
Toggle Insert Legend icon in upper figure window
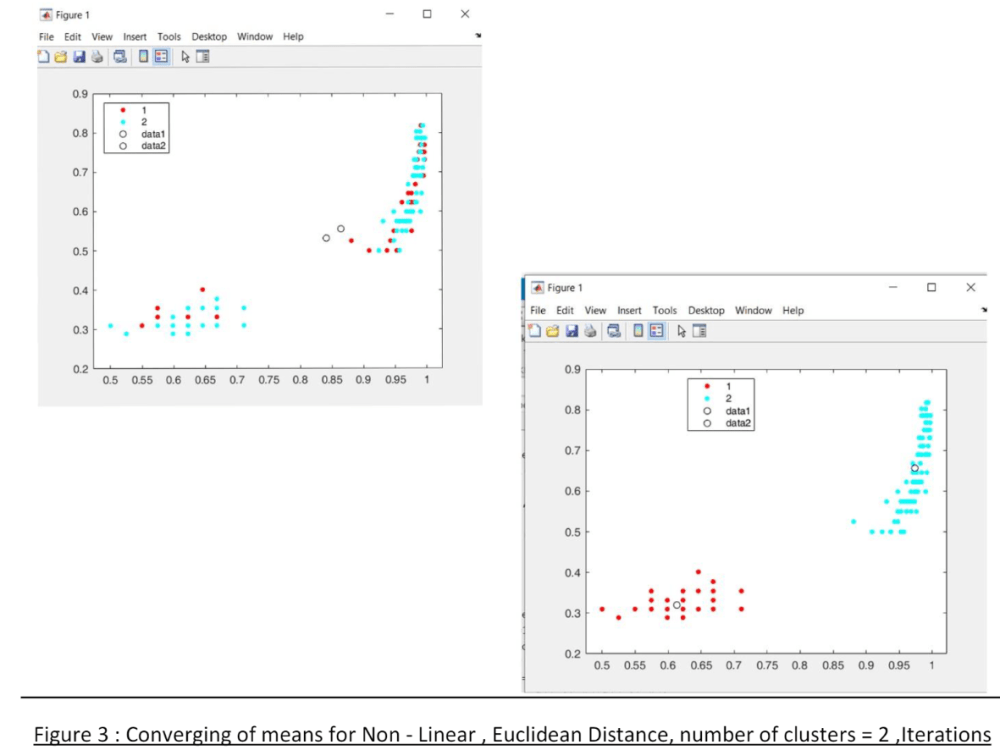(161, 57)
